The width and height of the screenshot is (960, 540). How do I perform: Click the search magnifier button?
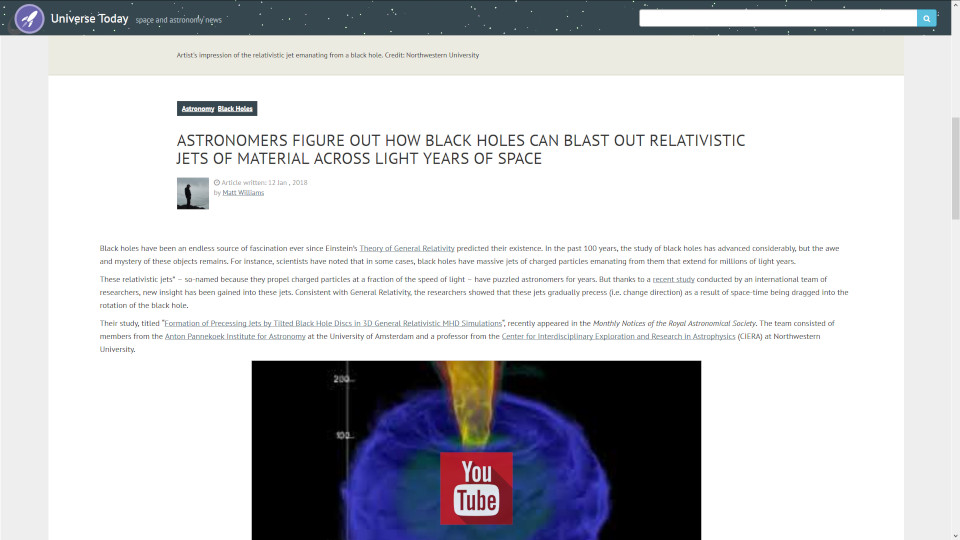(x=926, y=18)
